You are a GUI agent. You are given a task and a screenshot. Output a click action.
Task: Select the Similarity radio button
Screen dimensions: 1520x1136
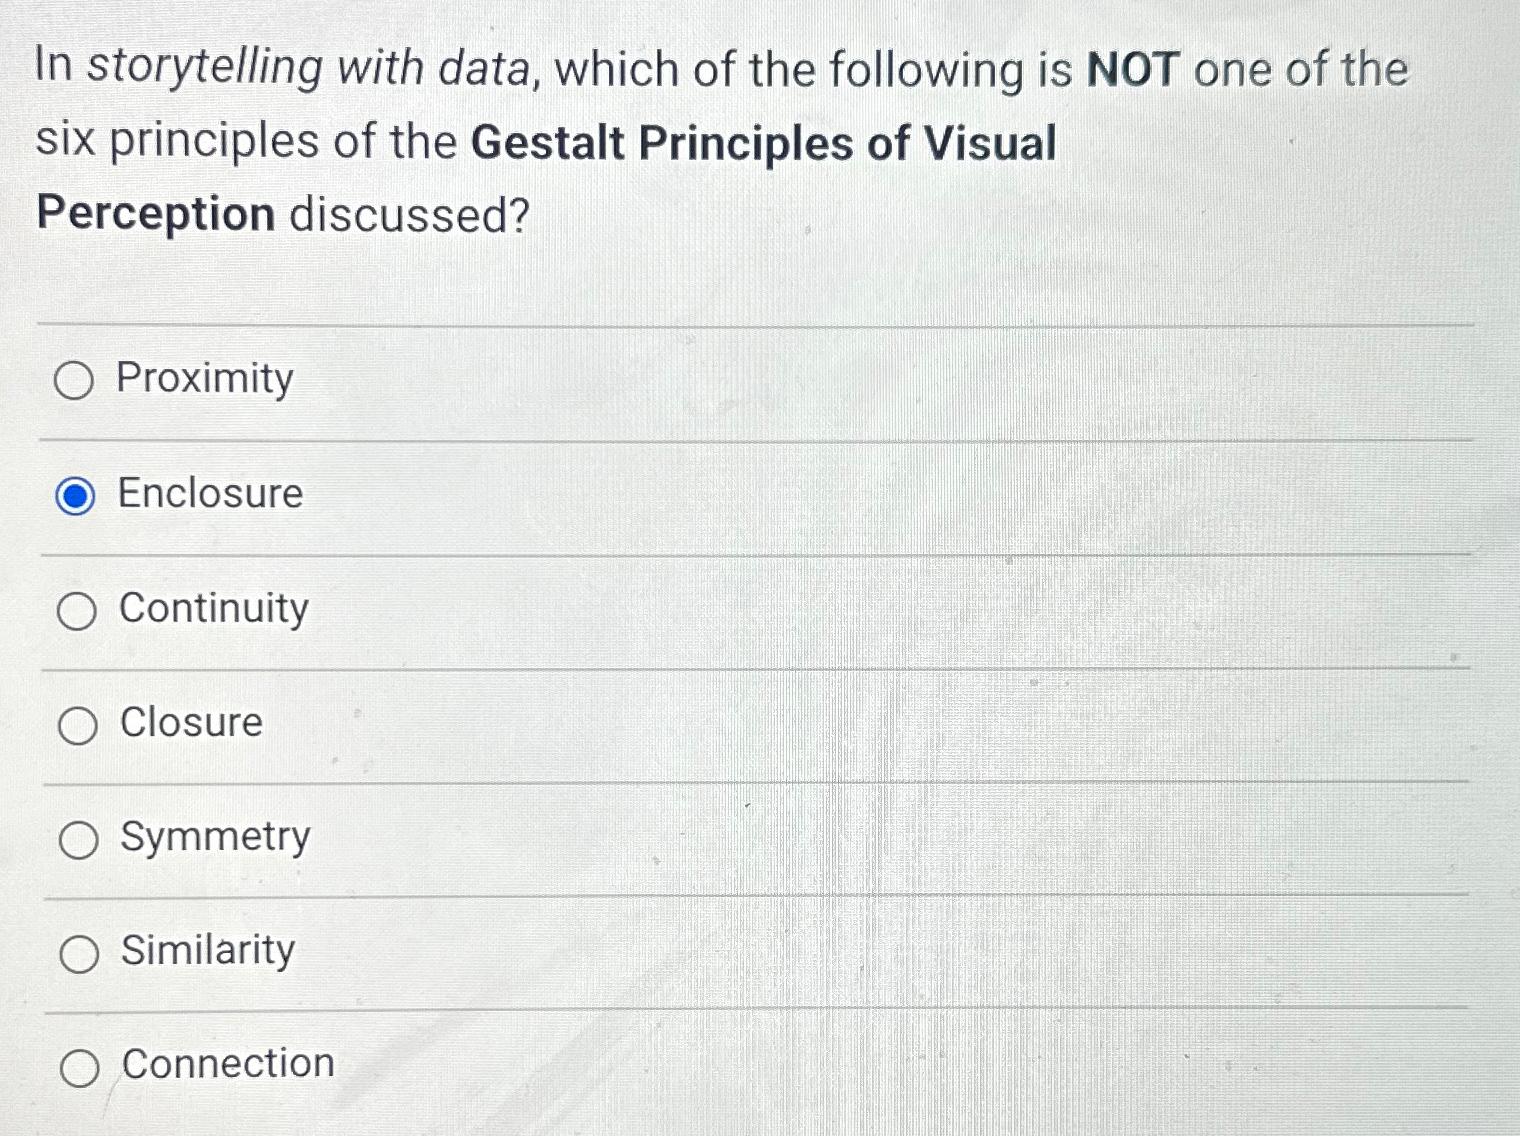pyautogui.click(x=76, y=952)
